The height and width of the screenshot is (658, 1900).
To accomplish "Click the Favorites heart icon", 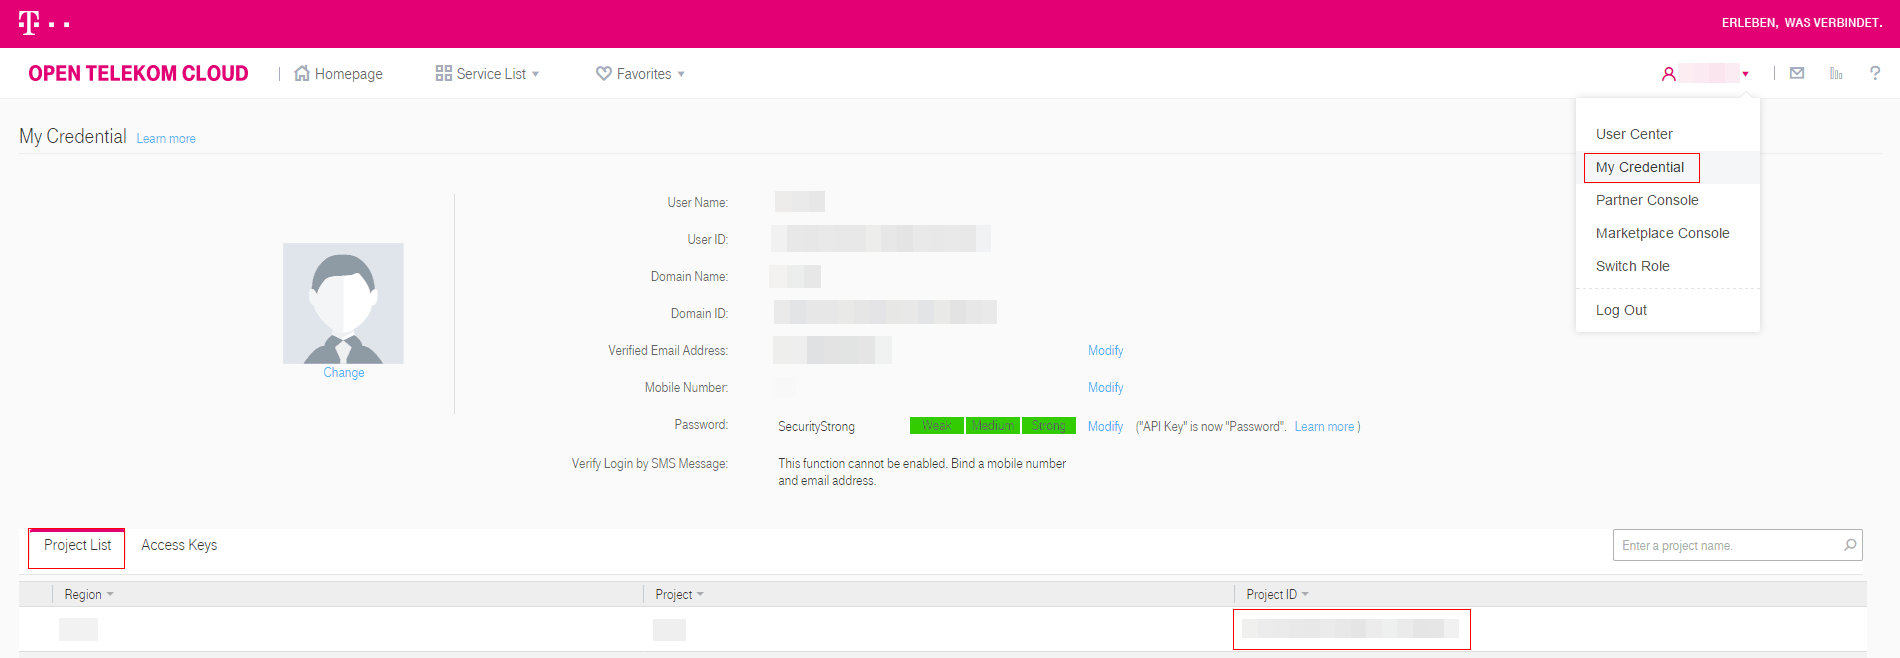I will click(603, 73).
